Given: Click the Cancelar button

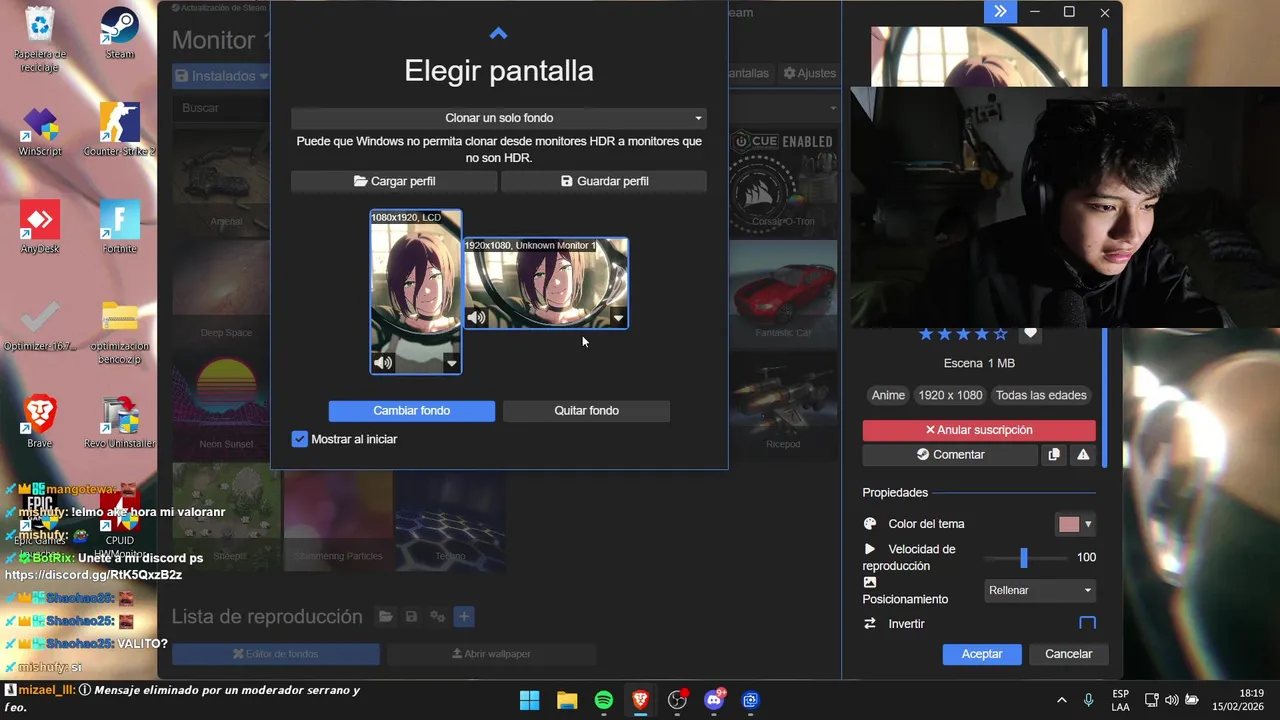Looking at the screenshot, I should (1069, 654).
